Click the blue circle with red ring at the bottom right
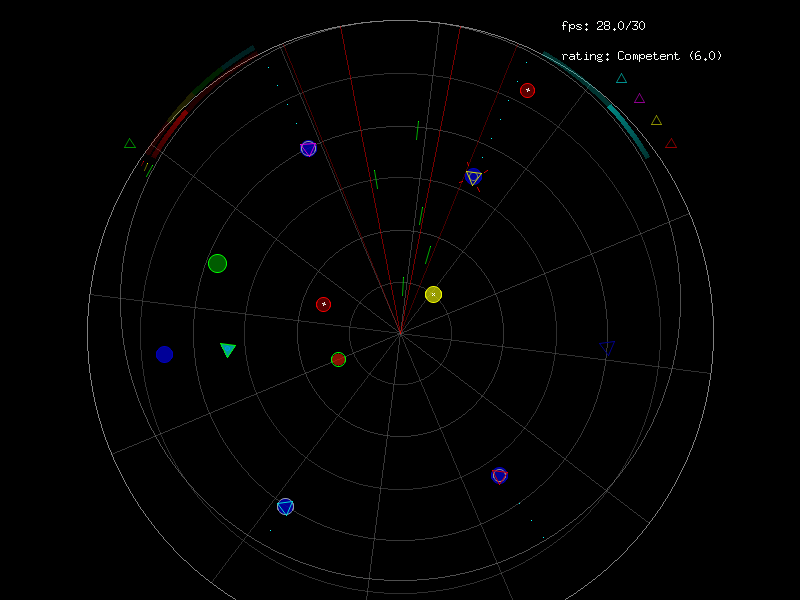The width and height of the screenshot is (800, 600). tap(499, 475)
